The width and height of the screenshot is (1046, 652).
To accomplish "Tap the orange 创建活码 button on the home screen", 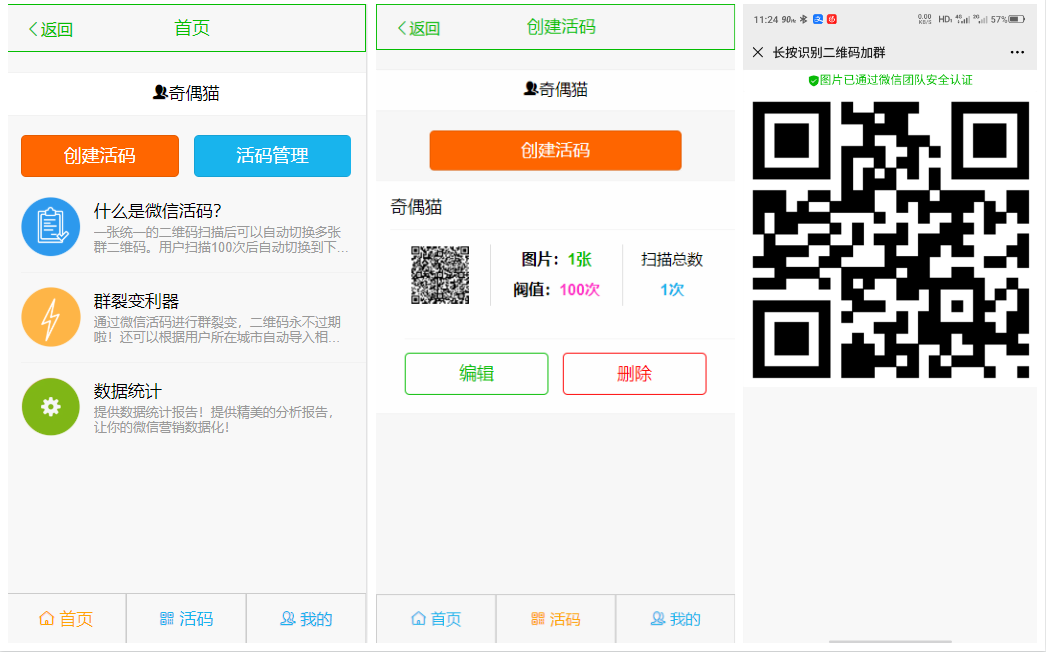I will point(100,156).
